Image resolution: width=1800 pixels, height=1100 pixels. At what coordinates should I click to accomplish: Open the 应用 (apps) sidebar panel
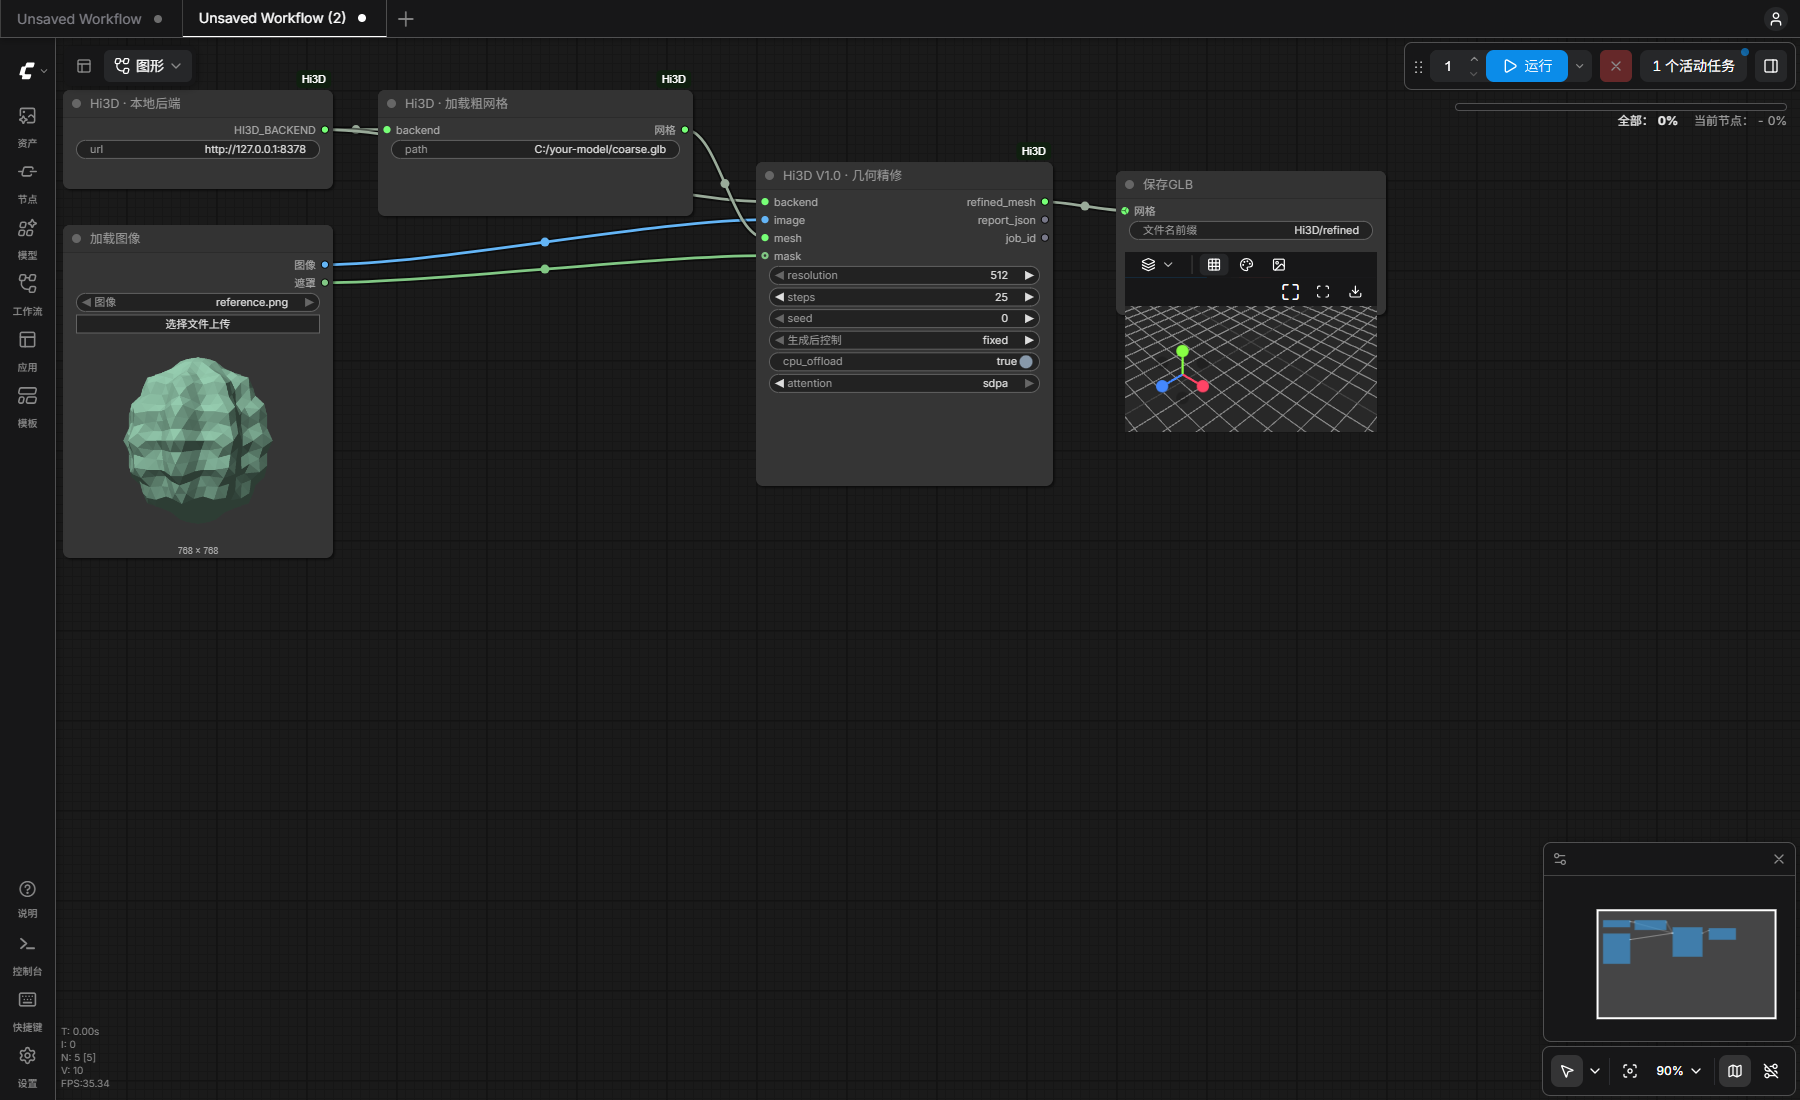point(27,349)
